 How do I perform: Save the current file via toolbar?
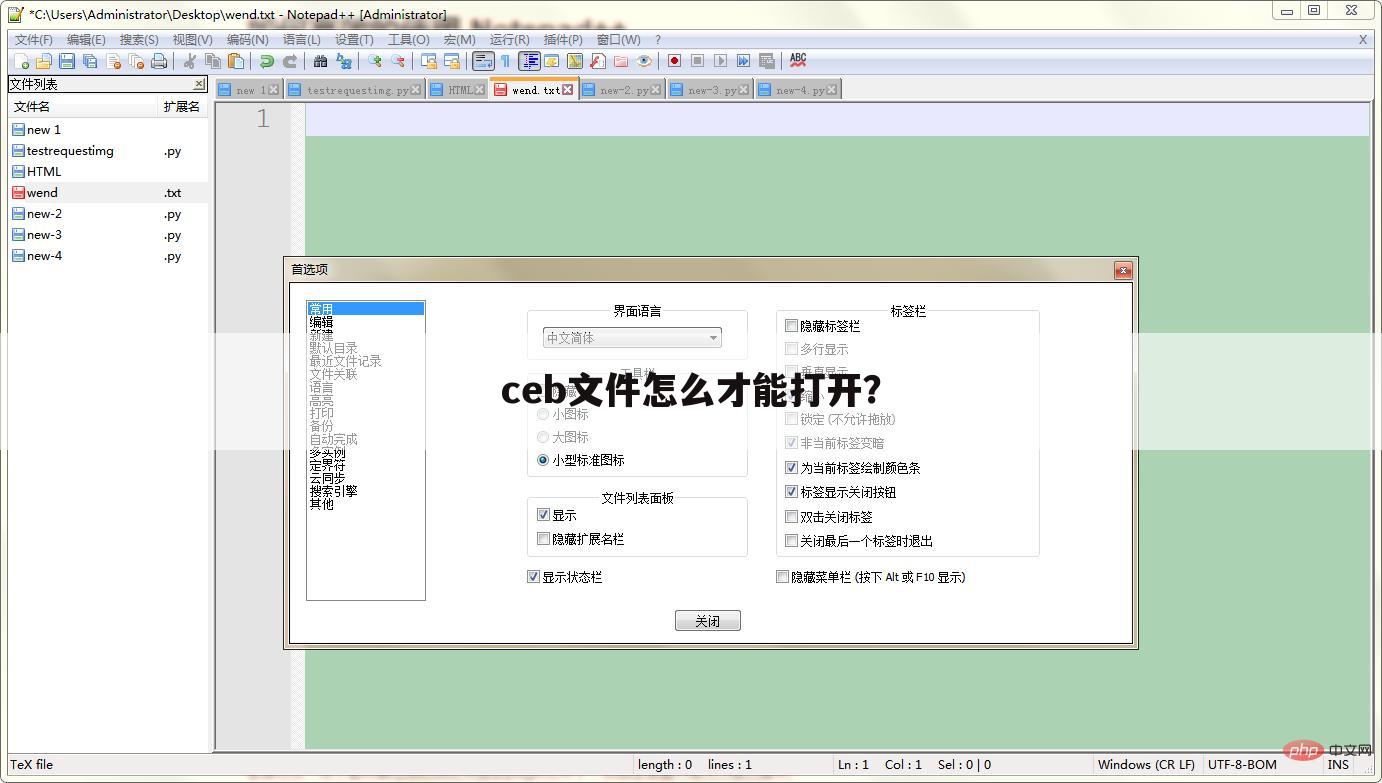tap(66, 61)
